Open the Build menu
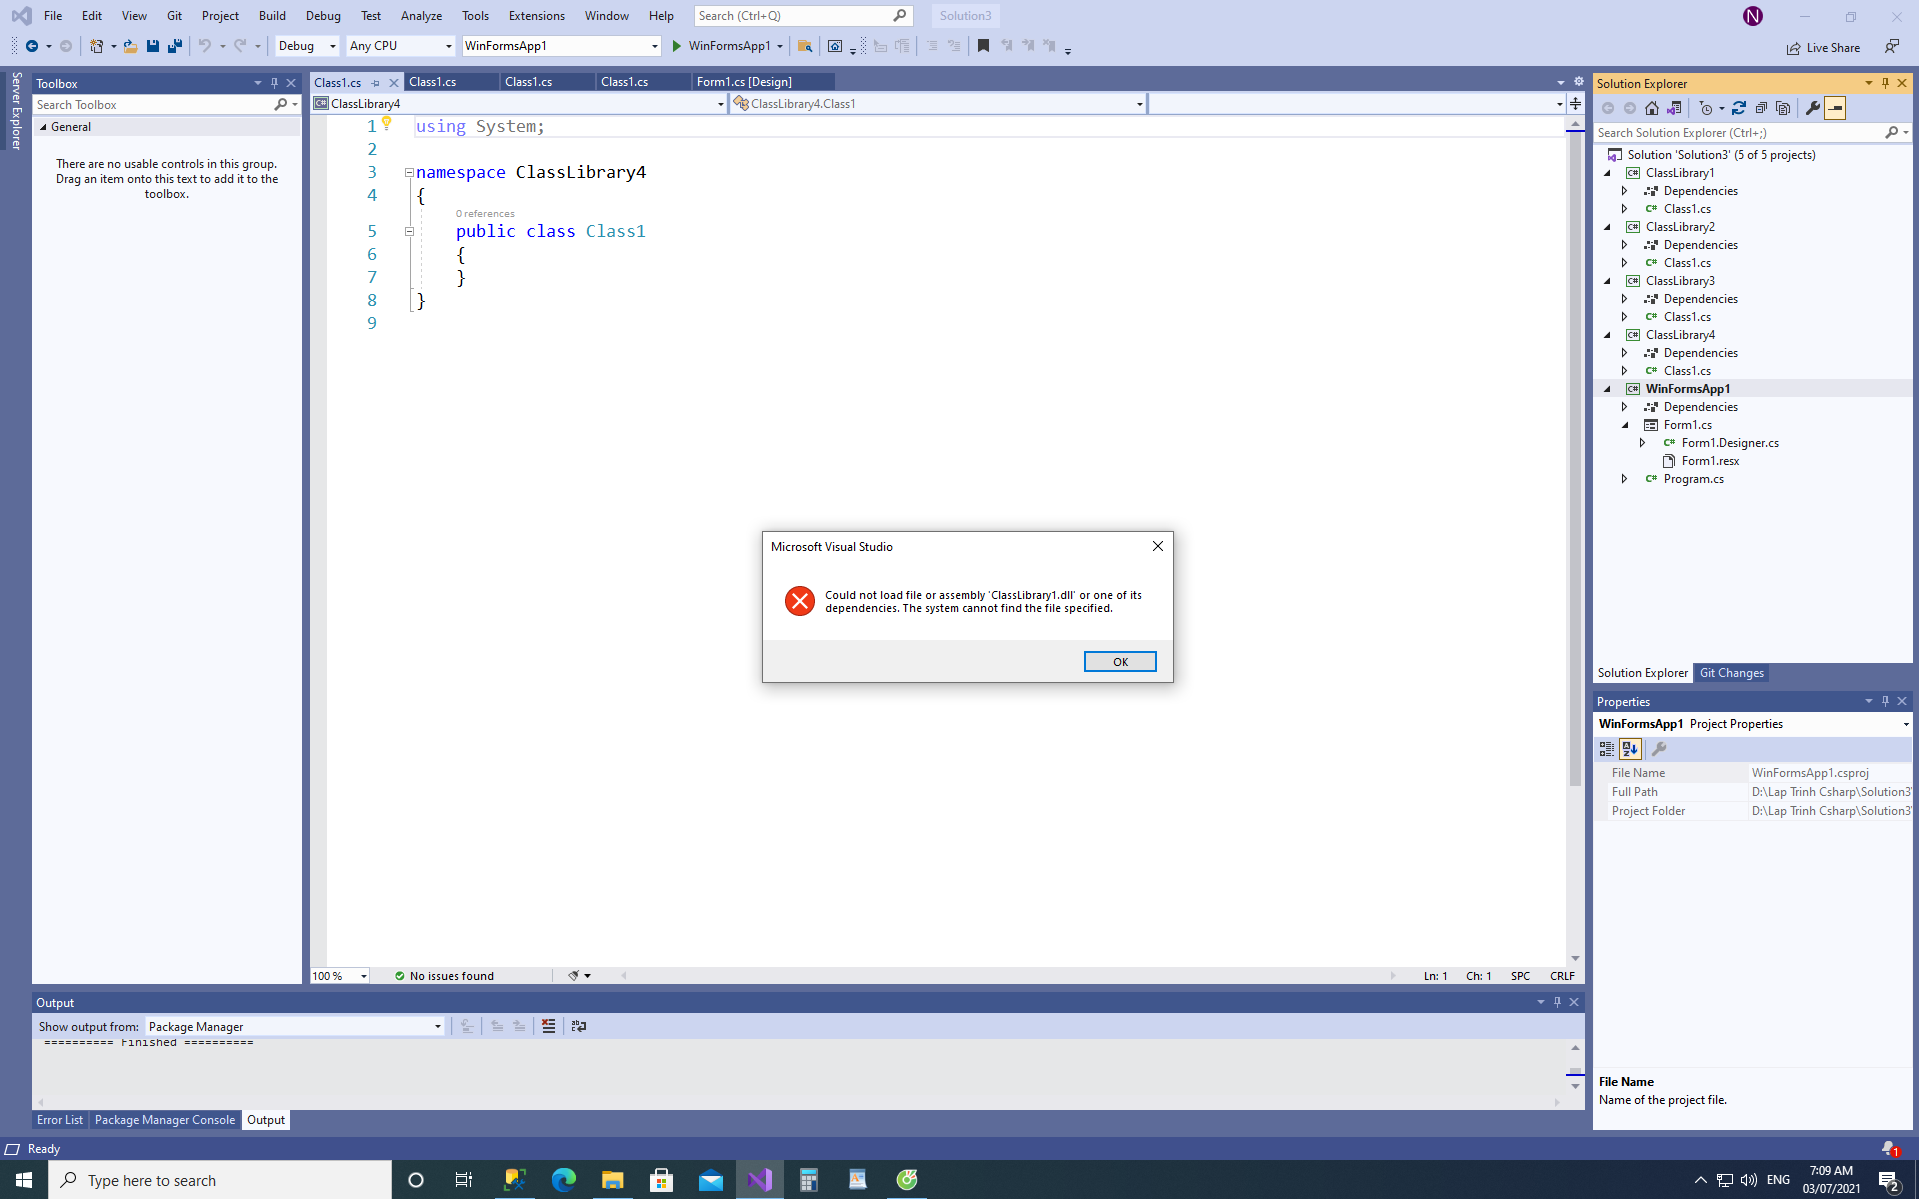Viewport: 1919px width, 1199px height. (272, 15)
